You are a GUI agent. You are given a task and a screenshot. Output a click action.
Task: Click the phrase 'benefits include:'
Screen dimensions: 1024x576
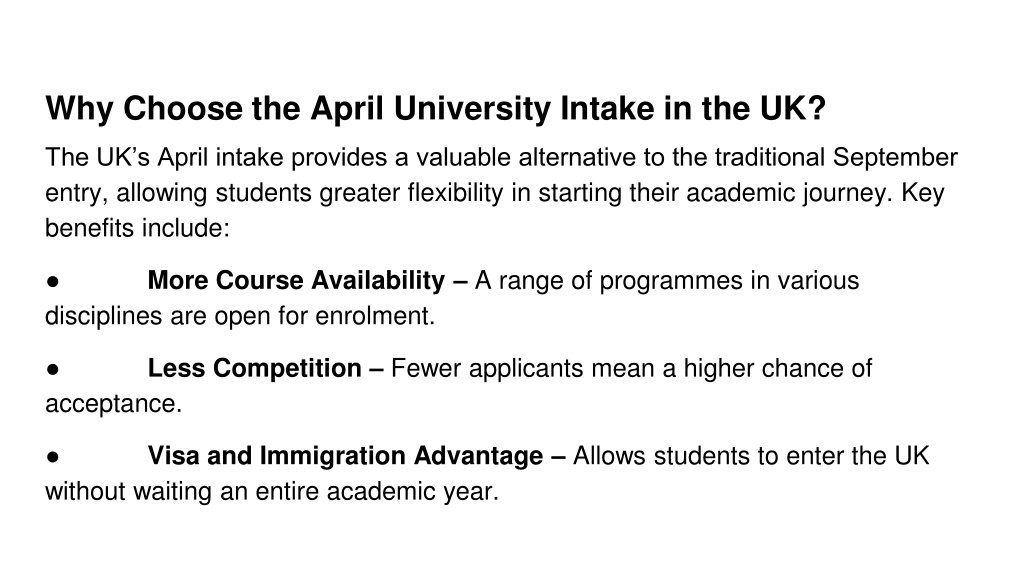[x=137, y=228]
